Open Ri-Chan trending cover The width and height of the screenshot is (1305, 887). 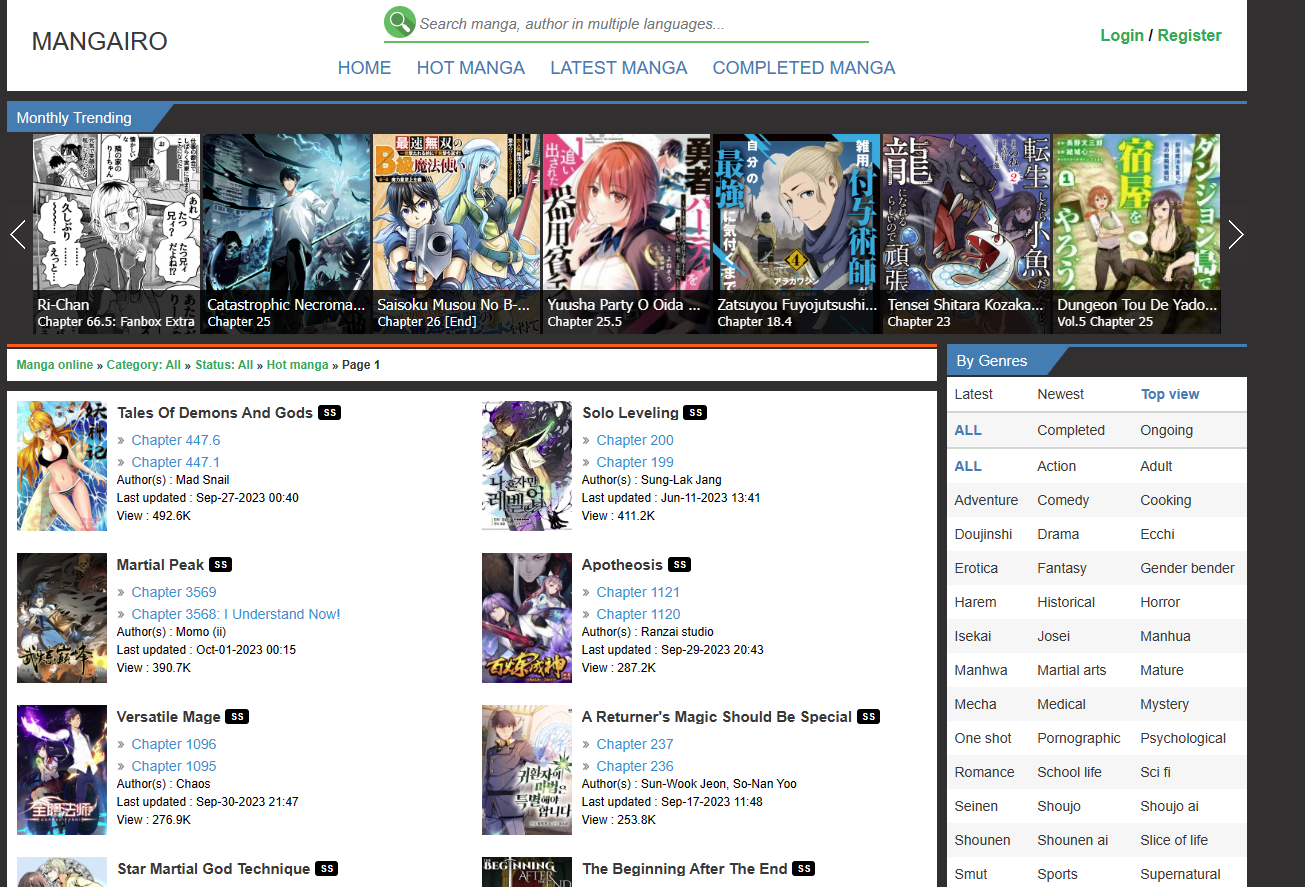(117, 234)
